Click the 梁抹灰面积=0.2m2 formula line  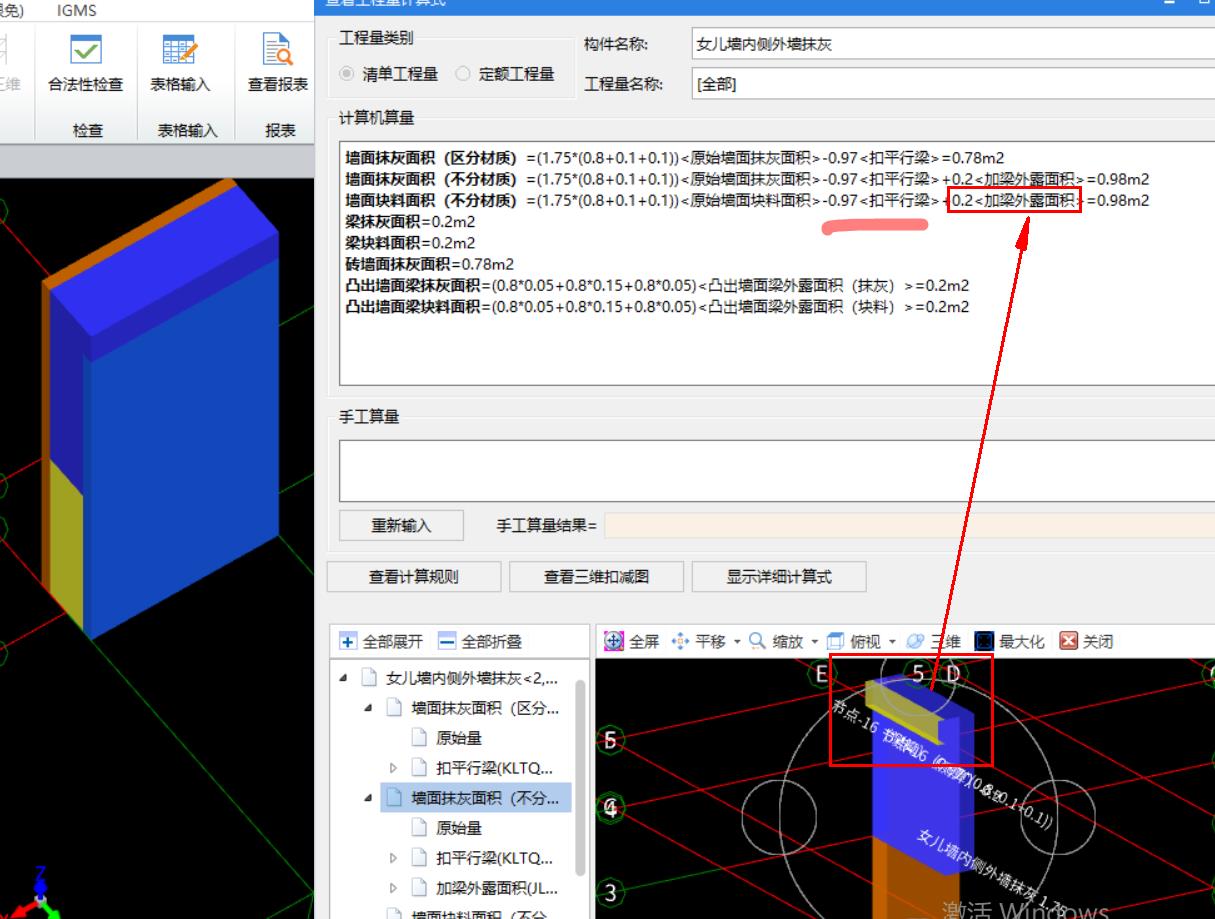click(x=410, y=222)
